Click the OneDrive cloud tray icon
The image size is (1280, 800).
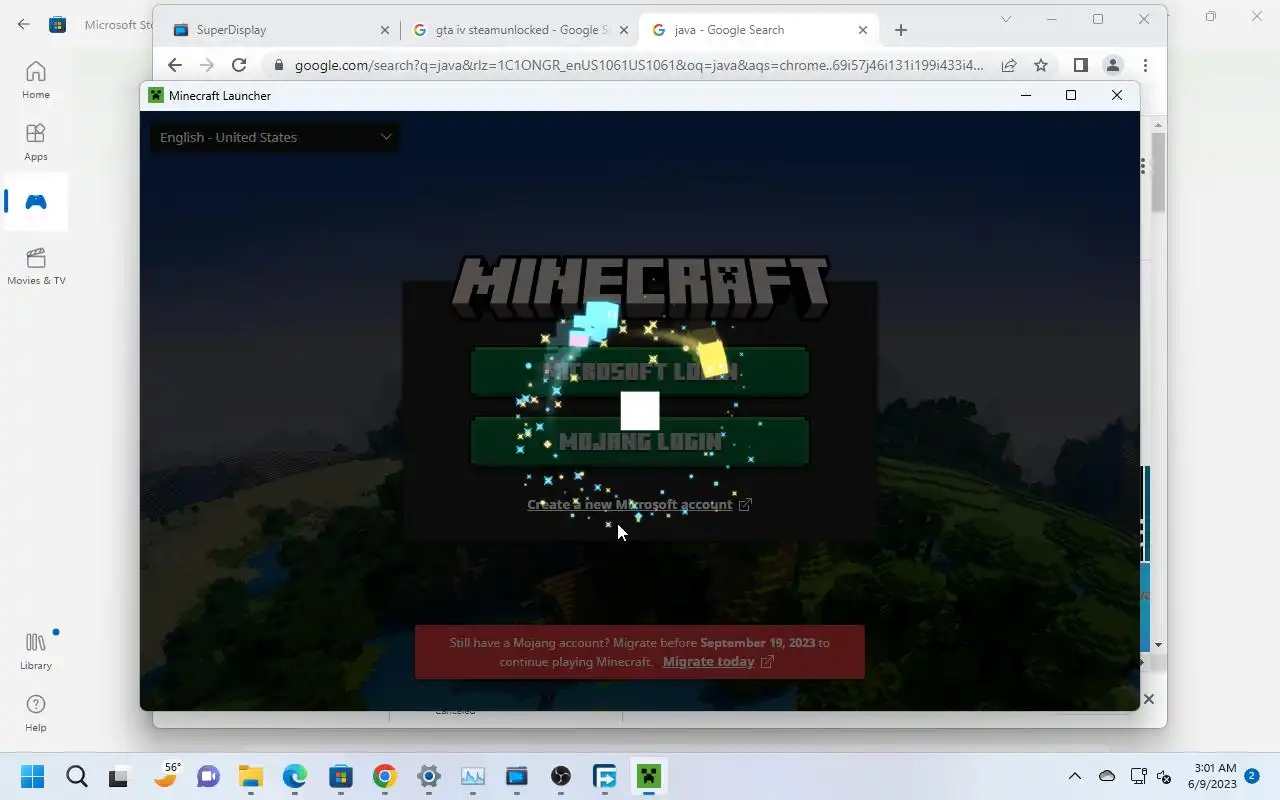1107,776
